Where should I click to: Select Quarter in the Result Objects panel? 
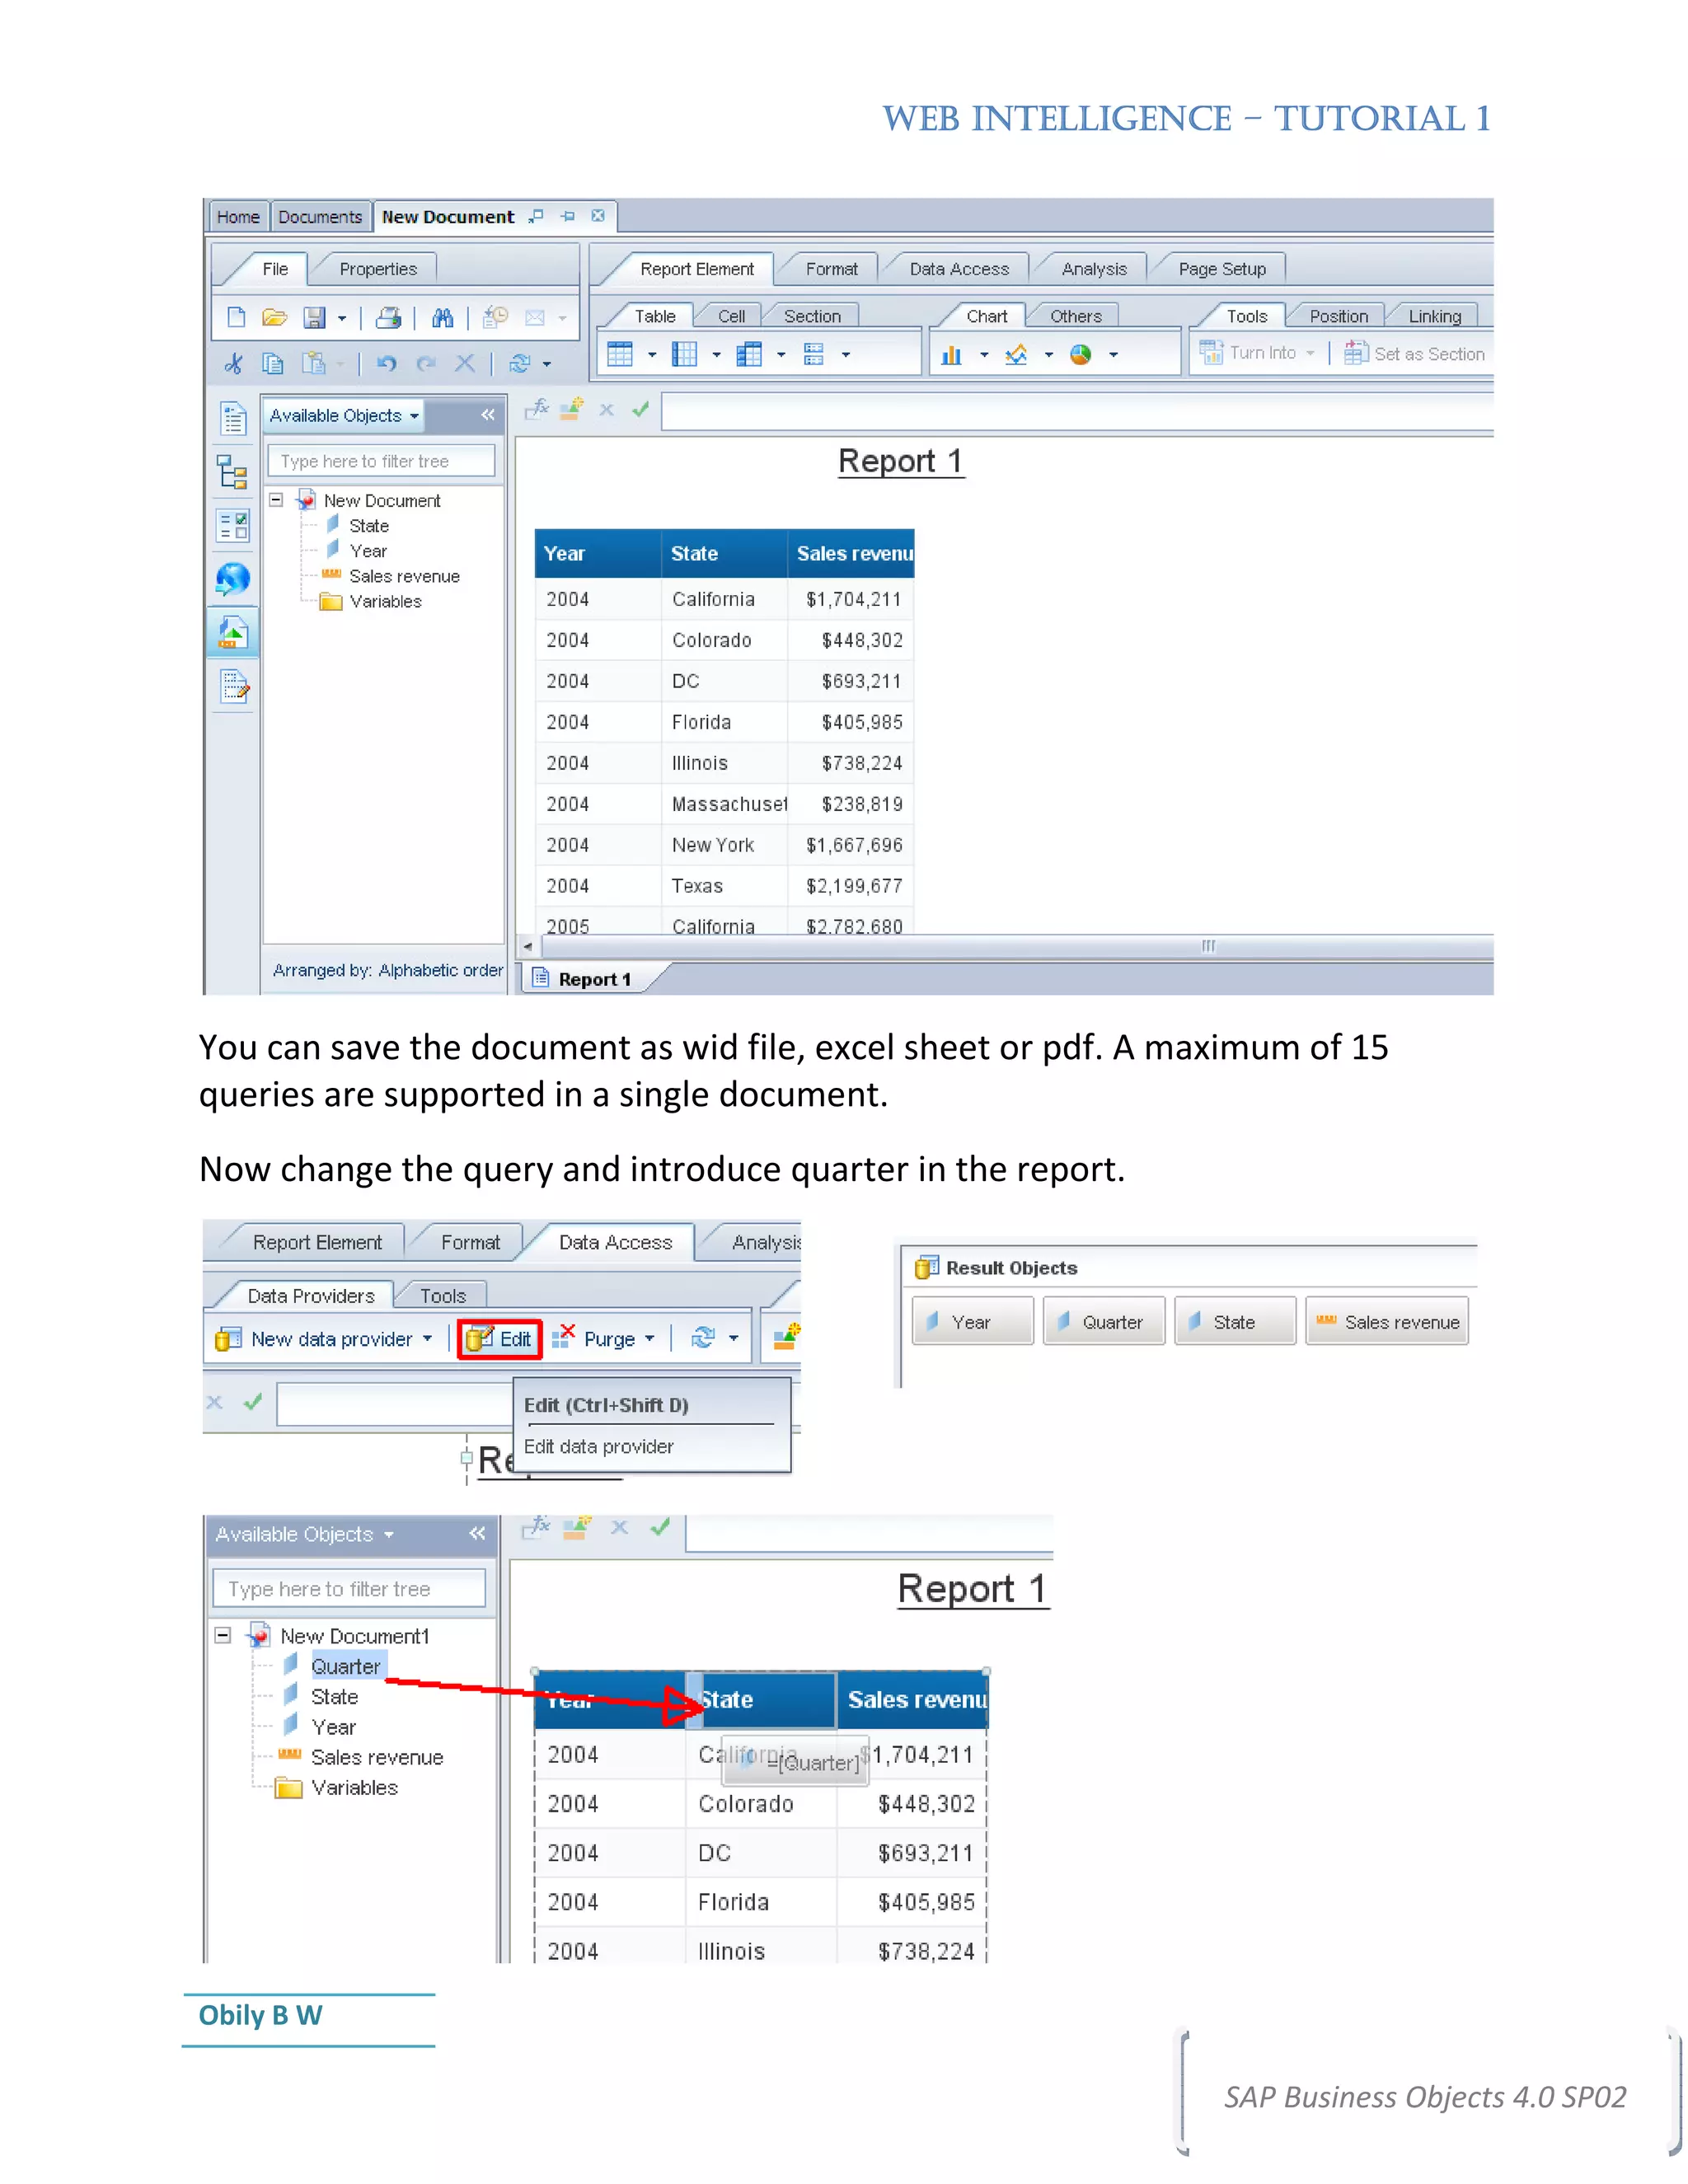[x=1103, y=1322]
